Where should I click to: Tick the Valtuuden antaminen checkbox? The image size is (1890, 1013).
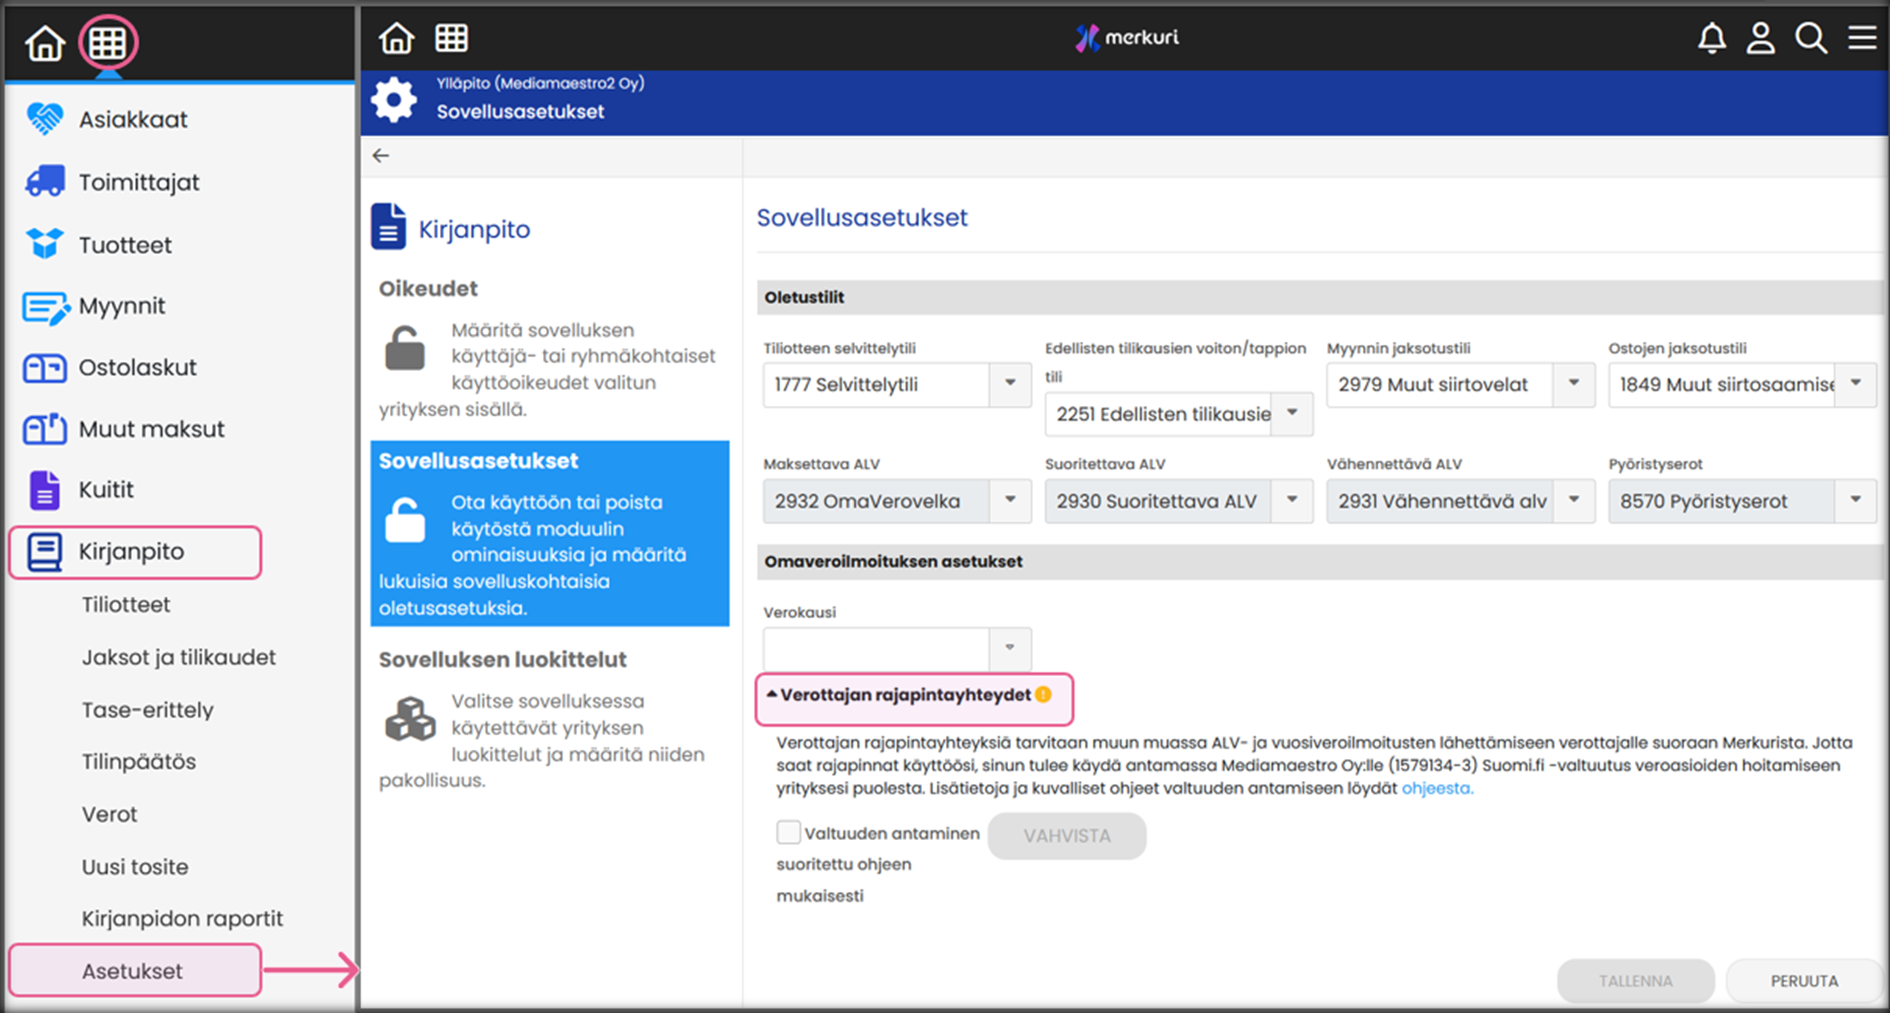[x=788, y=833]
